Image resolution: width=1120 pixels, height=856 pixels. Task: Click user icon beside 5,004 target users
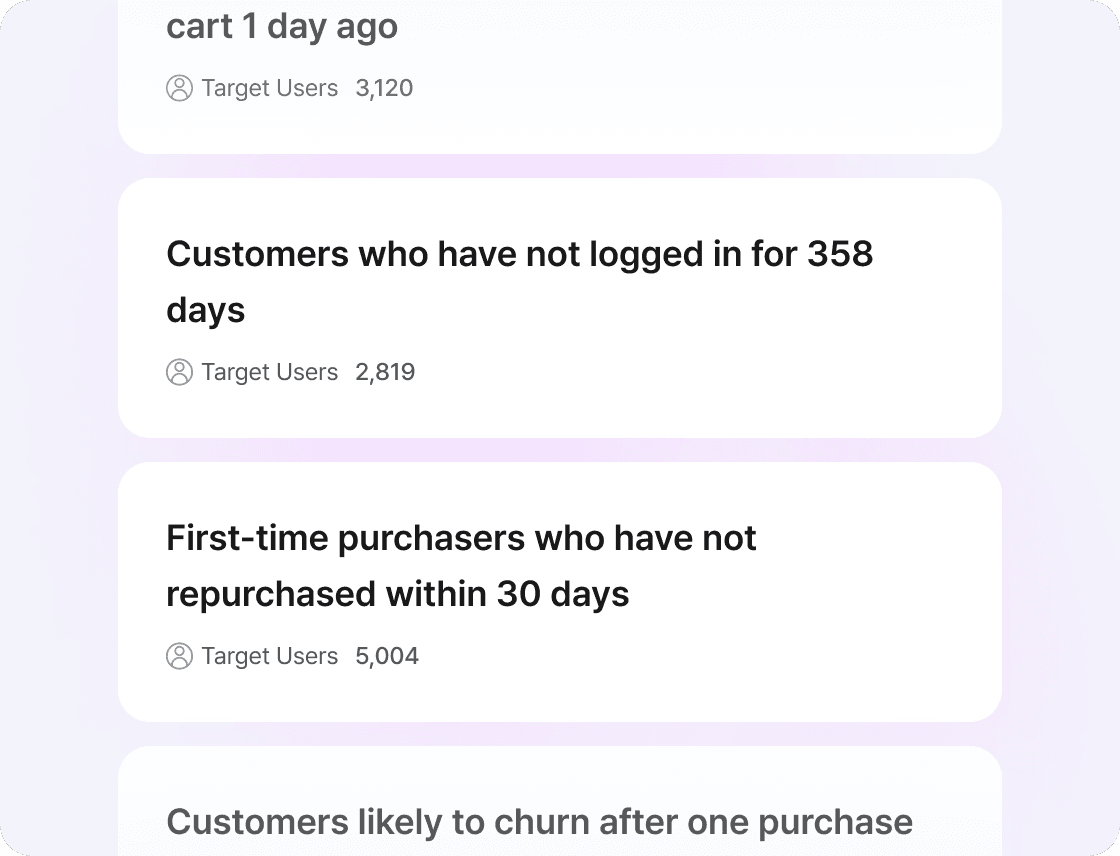[x=179, y=656]
